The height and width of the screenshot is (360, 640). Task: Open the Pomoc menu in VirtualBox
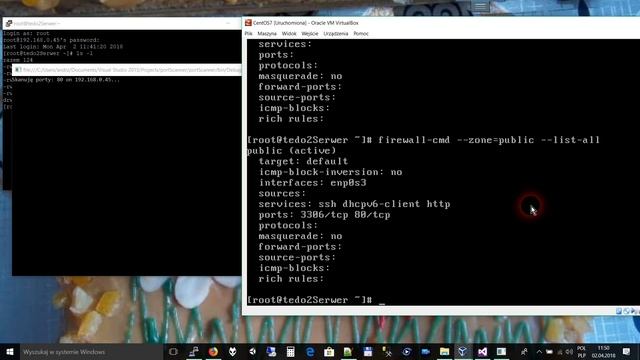point(361,33)
